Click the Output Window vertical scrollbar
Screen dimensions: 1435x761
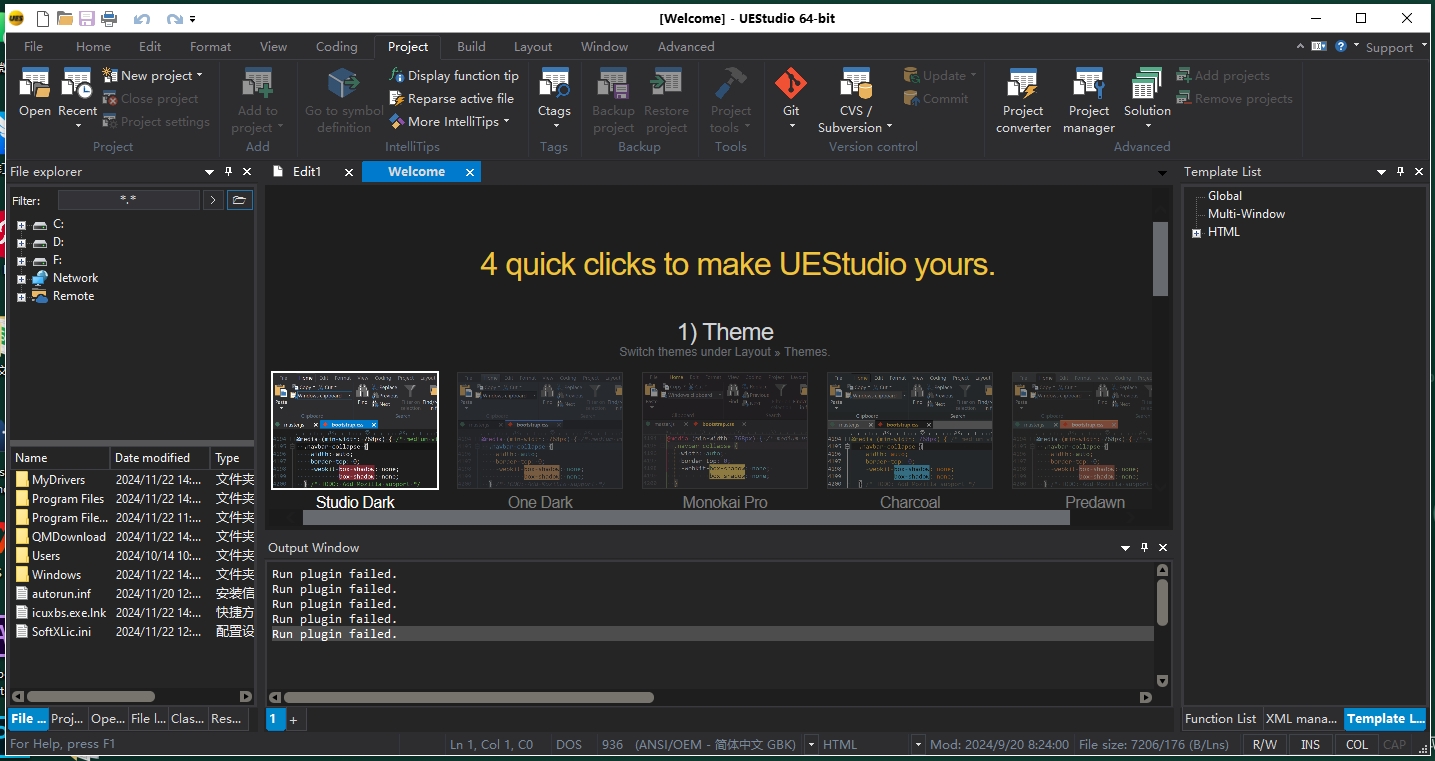coord(1162,603)
